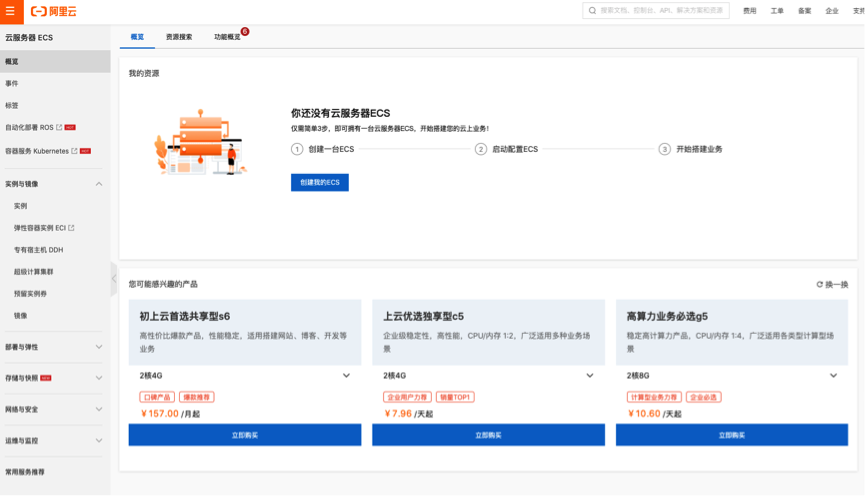Click the 销量TOP1 tag on c5 card

[456, 397]
